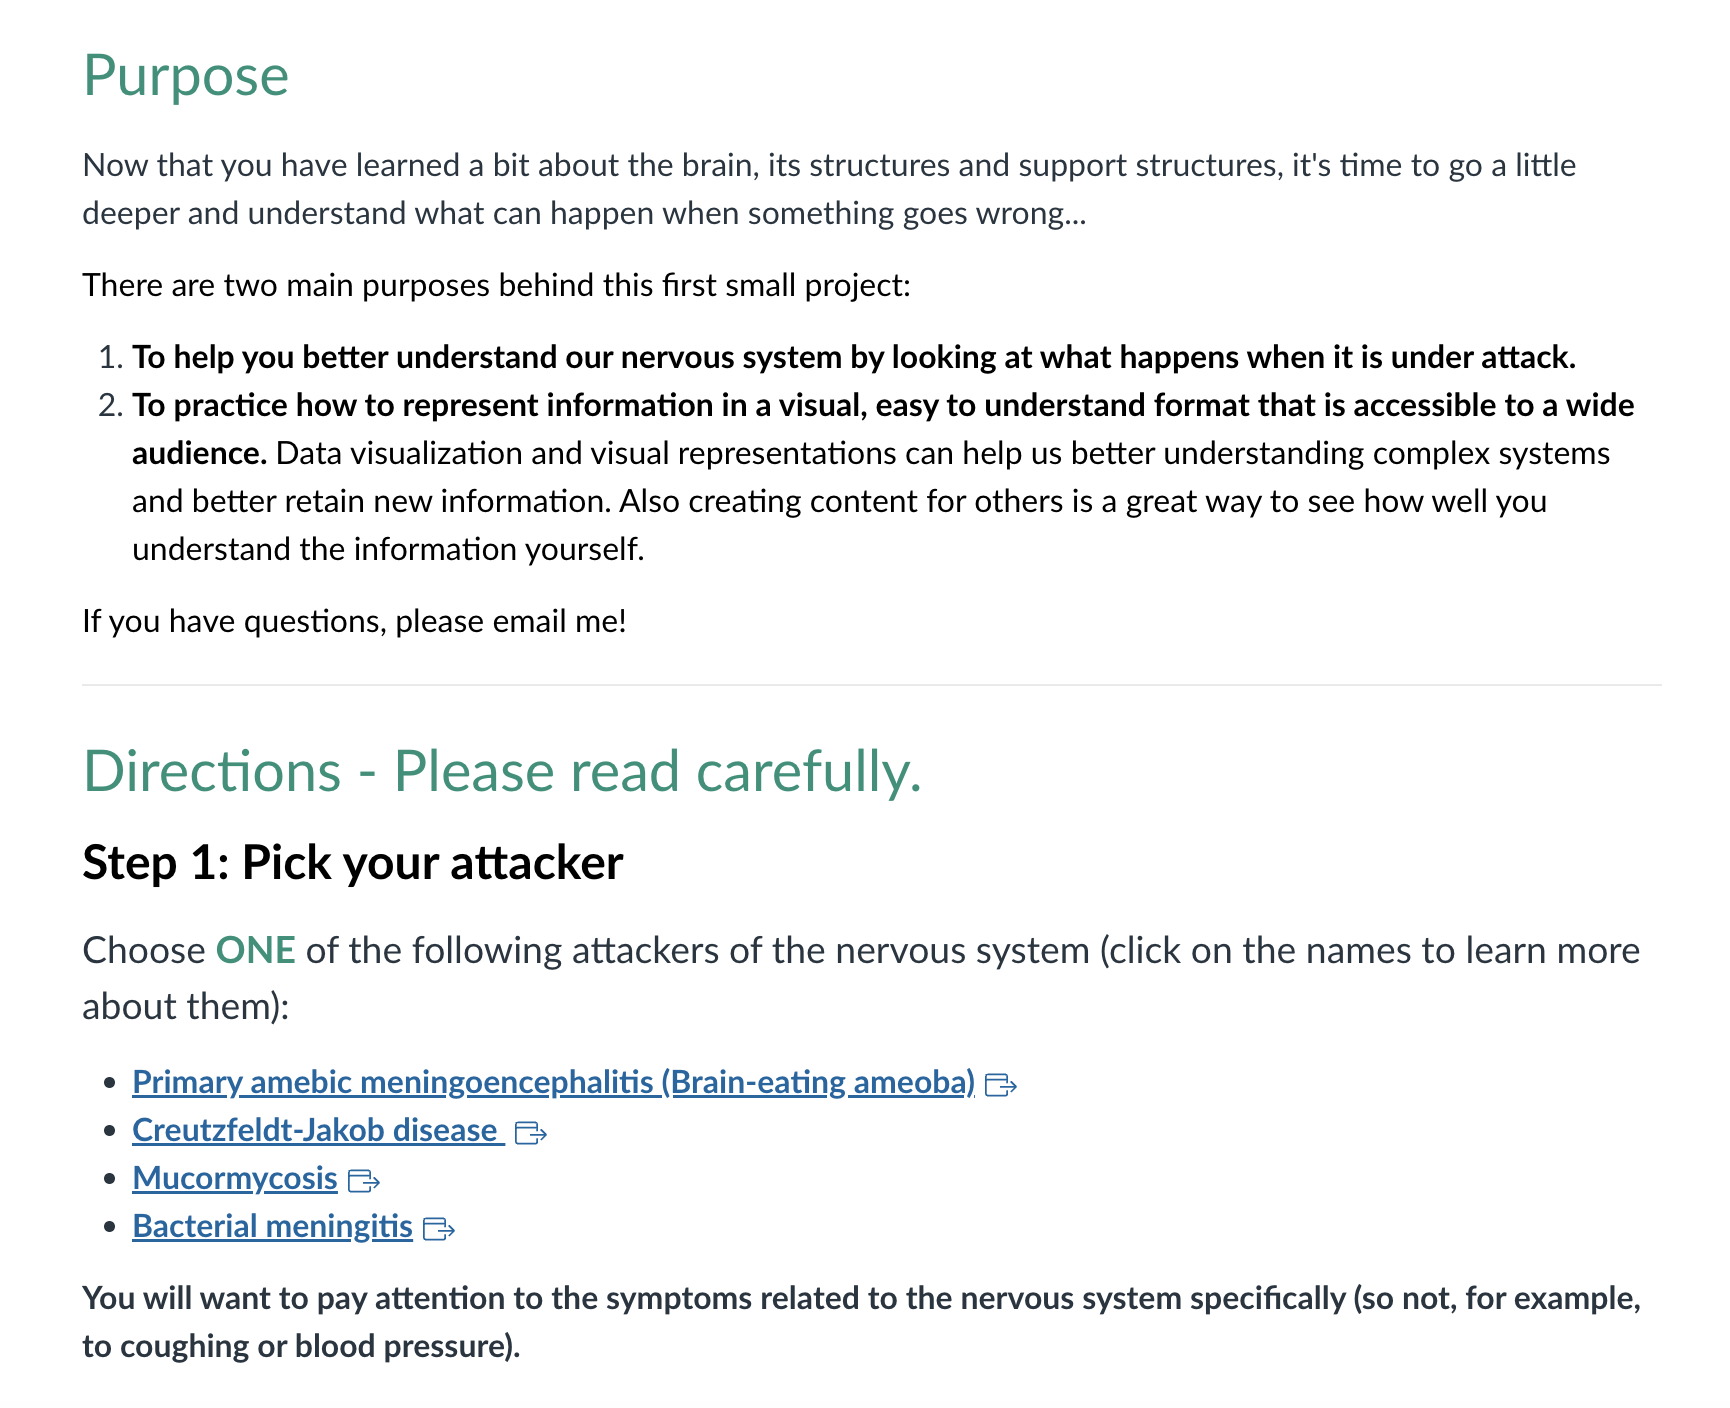Click the first numbered item about nervous system attack
1730x1408 pixels.
pyautogui.click(x=854, y=357)
